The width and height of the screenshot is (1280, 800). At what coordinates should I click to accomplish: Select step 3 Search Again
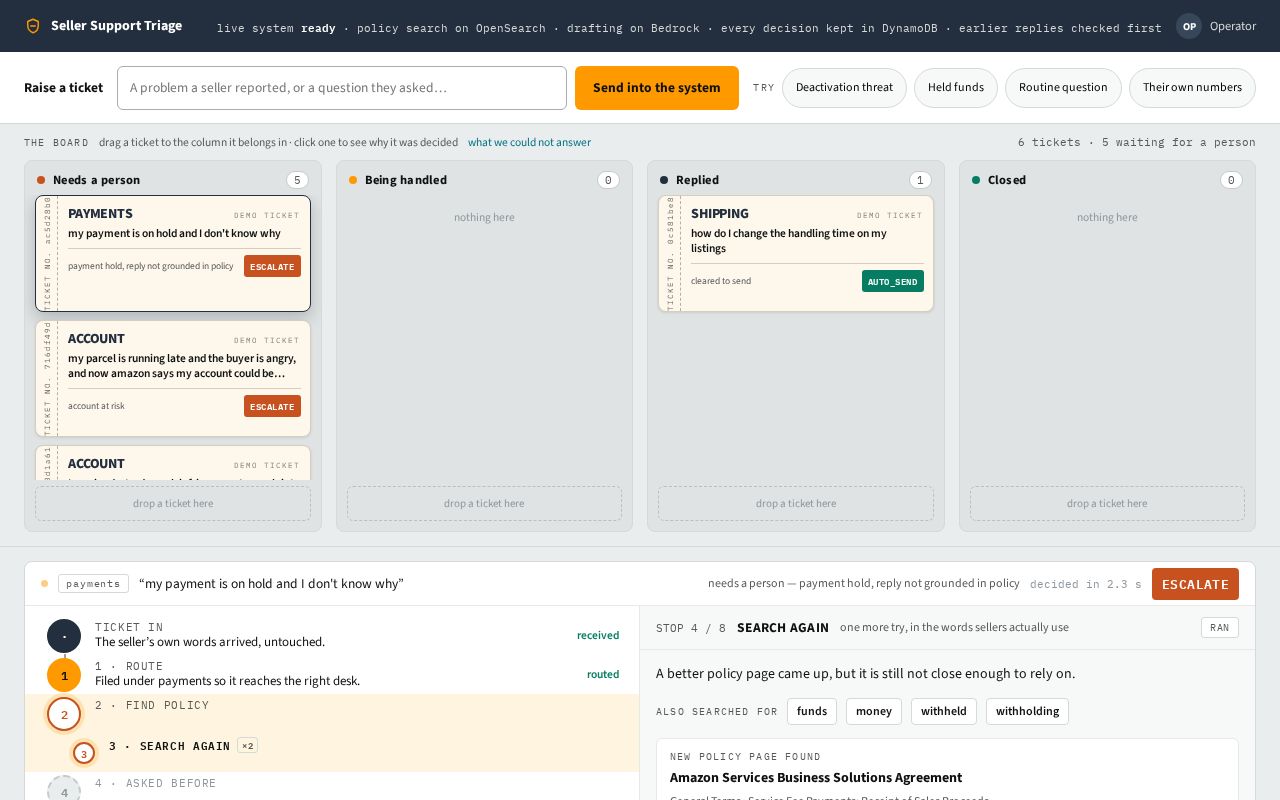pyautogui.click(x=332, y=752)
